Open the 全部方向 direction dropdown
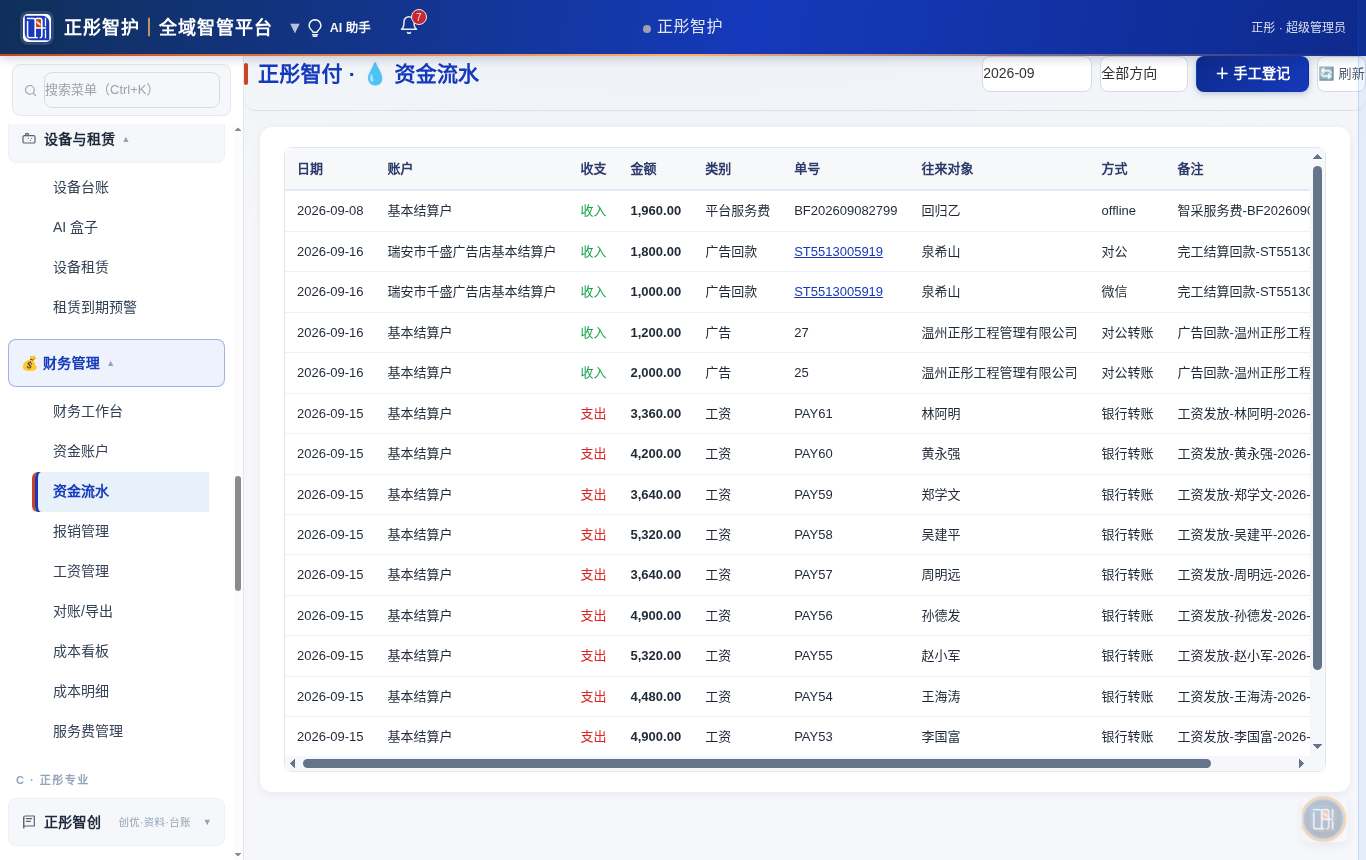The width and height of the screenshot is (1366, 860). (1143, 73)
